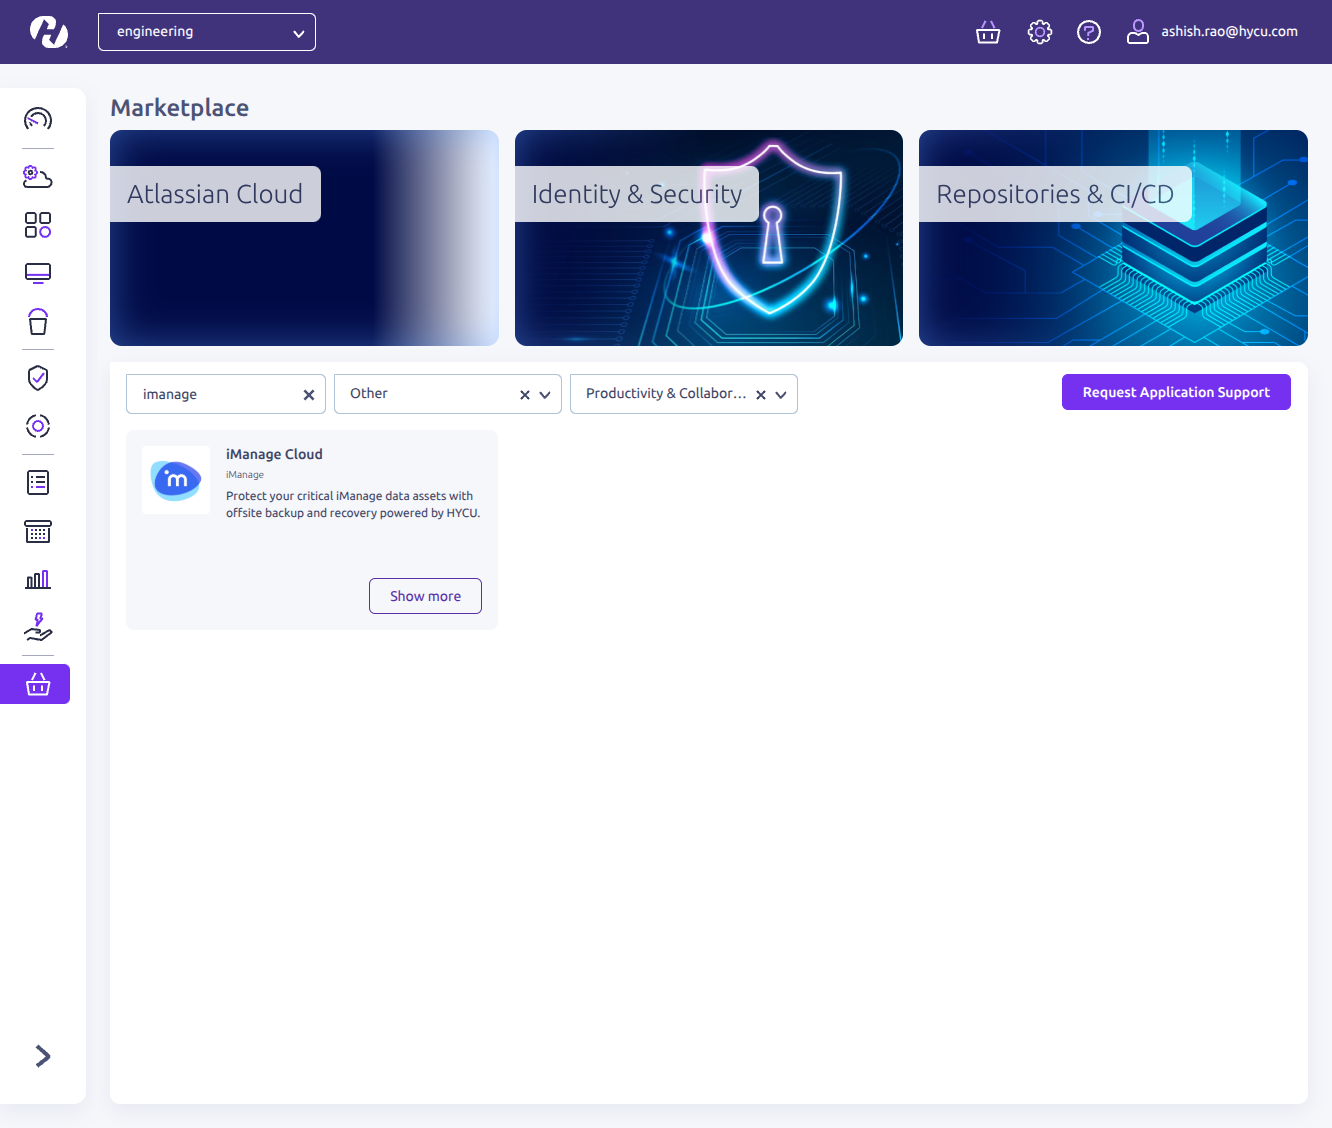Click Request Application Support button

[1176, 392]
